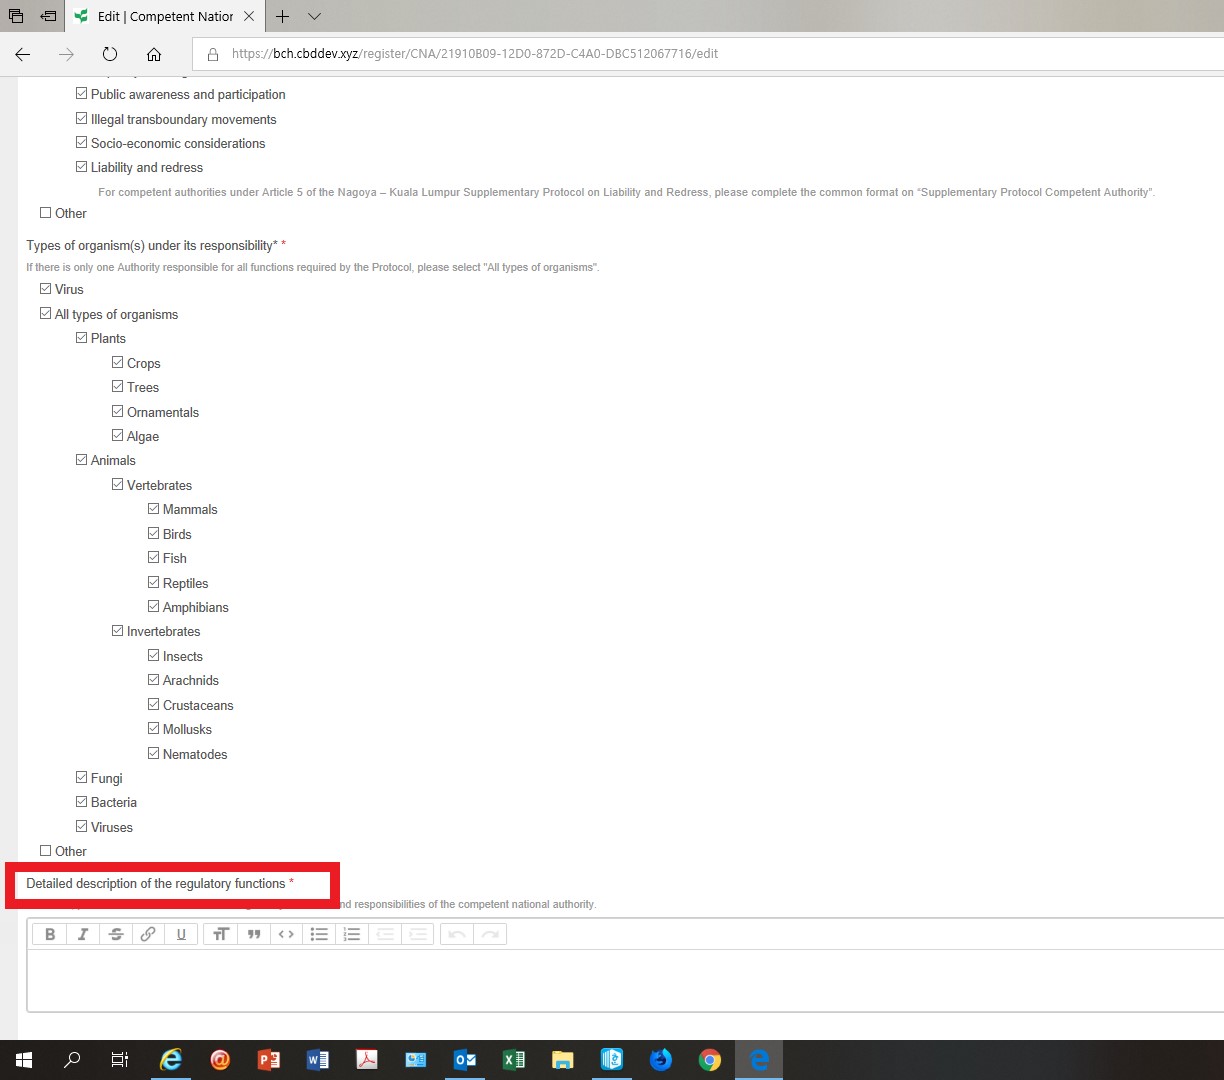
Task: Open the browser tab list chevron
Action: pos(314,16)
